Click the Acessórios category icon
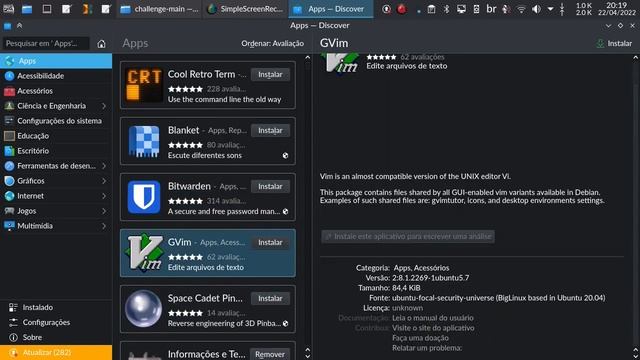This screenshot has height=360, width=640. coord(9,91)
